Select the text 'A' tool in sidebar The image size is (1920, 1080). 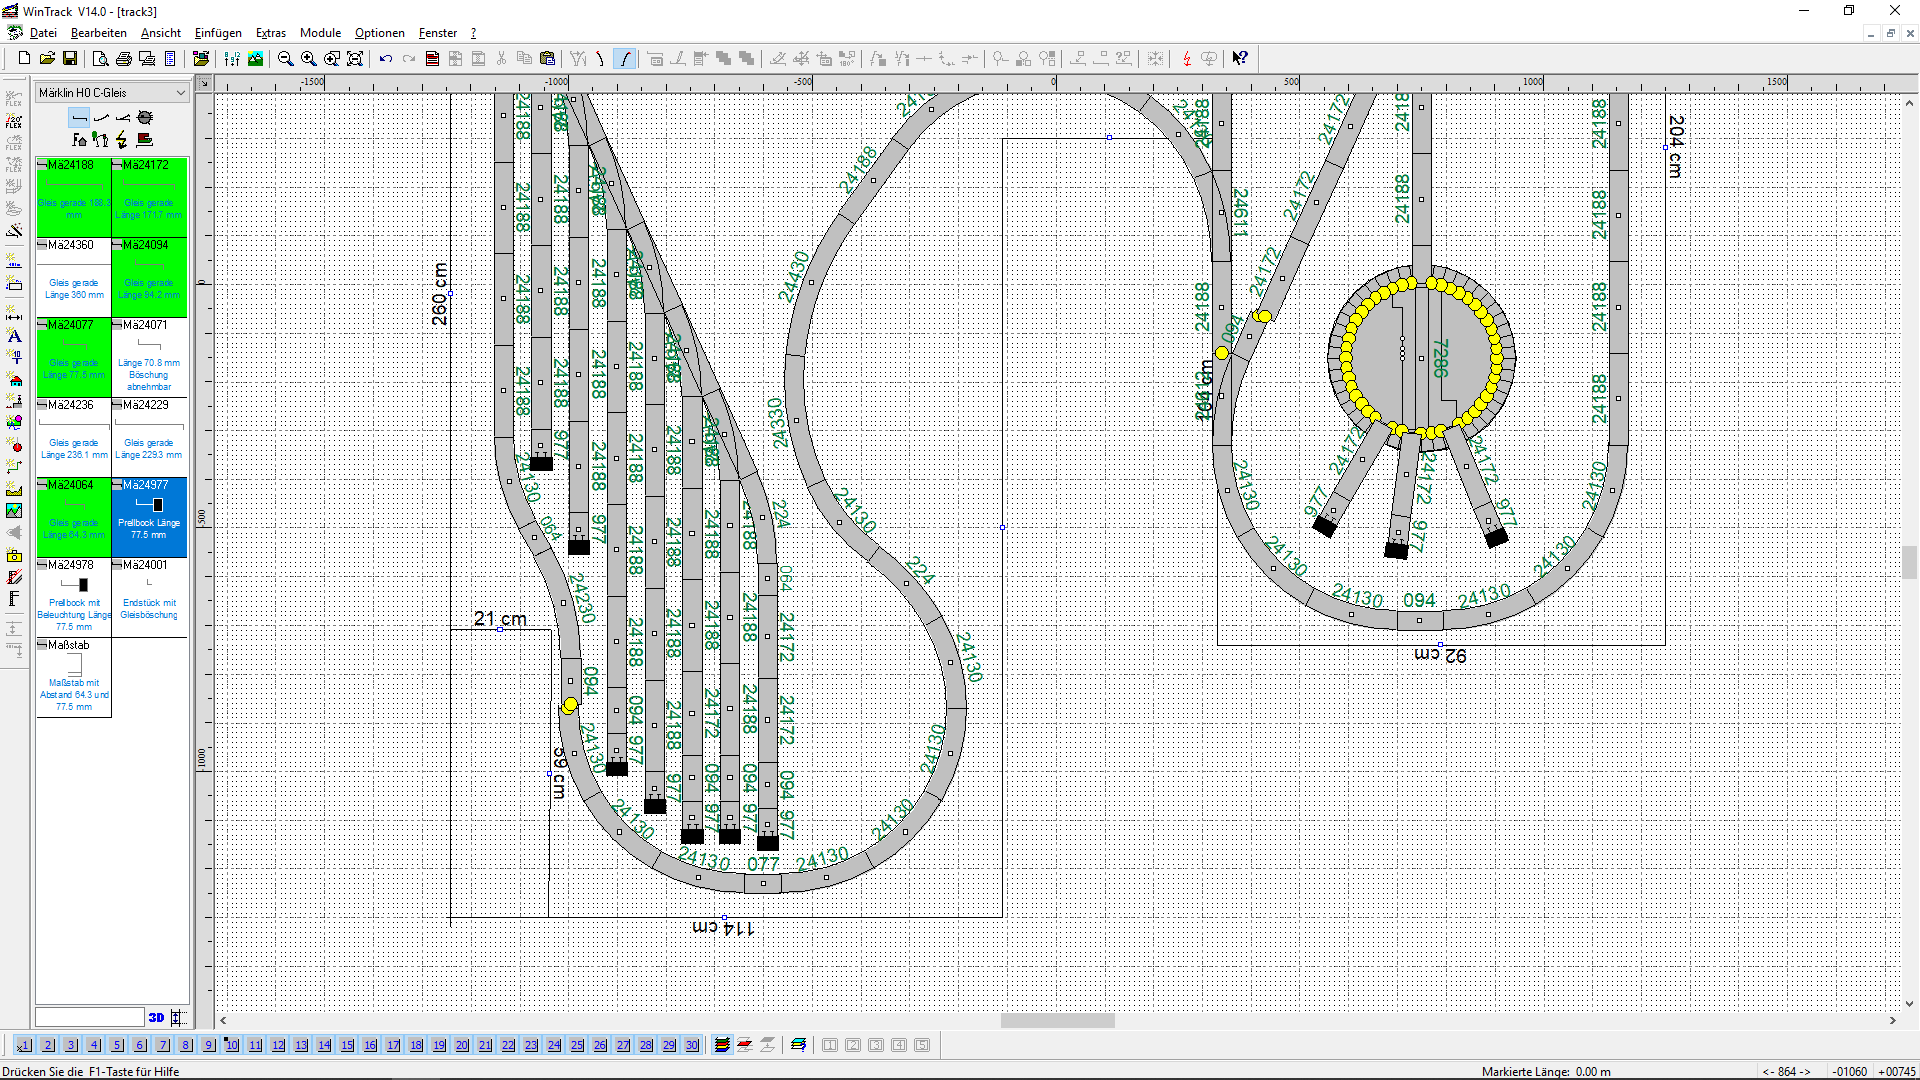(14, 336)
